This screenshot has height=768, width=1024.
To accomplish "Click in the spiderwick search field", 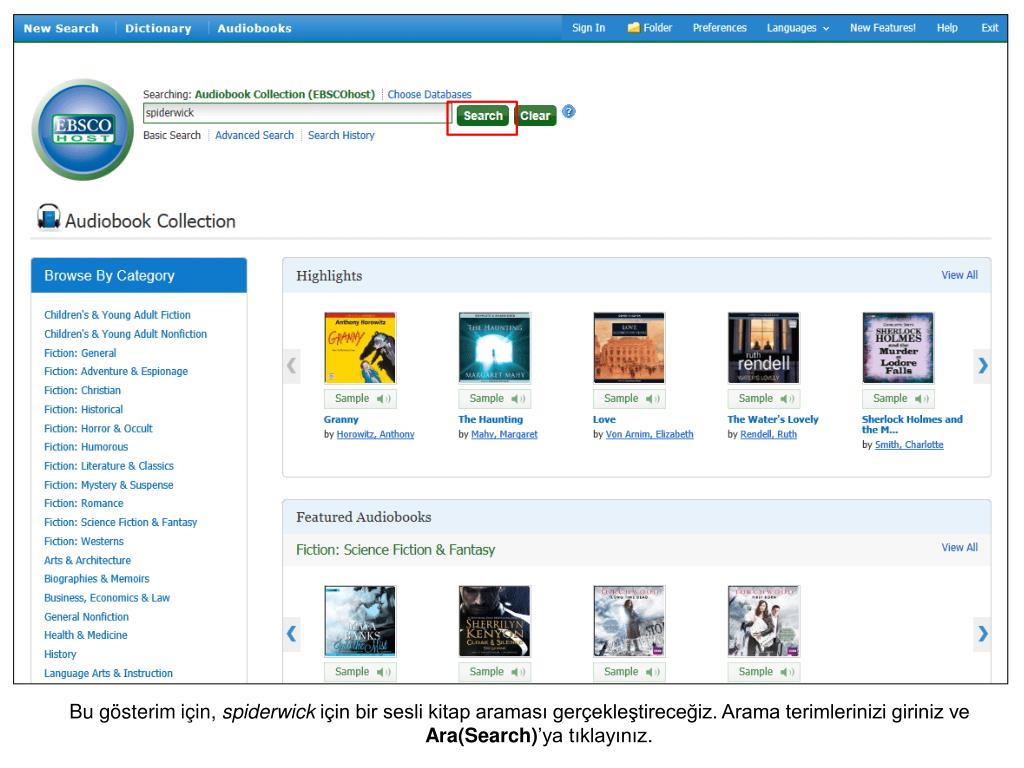I will pyautogui.click(x=296, y=113).
